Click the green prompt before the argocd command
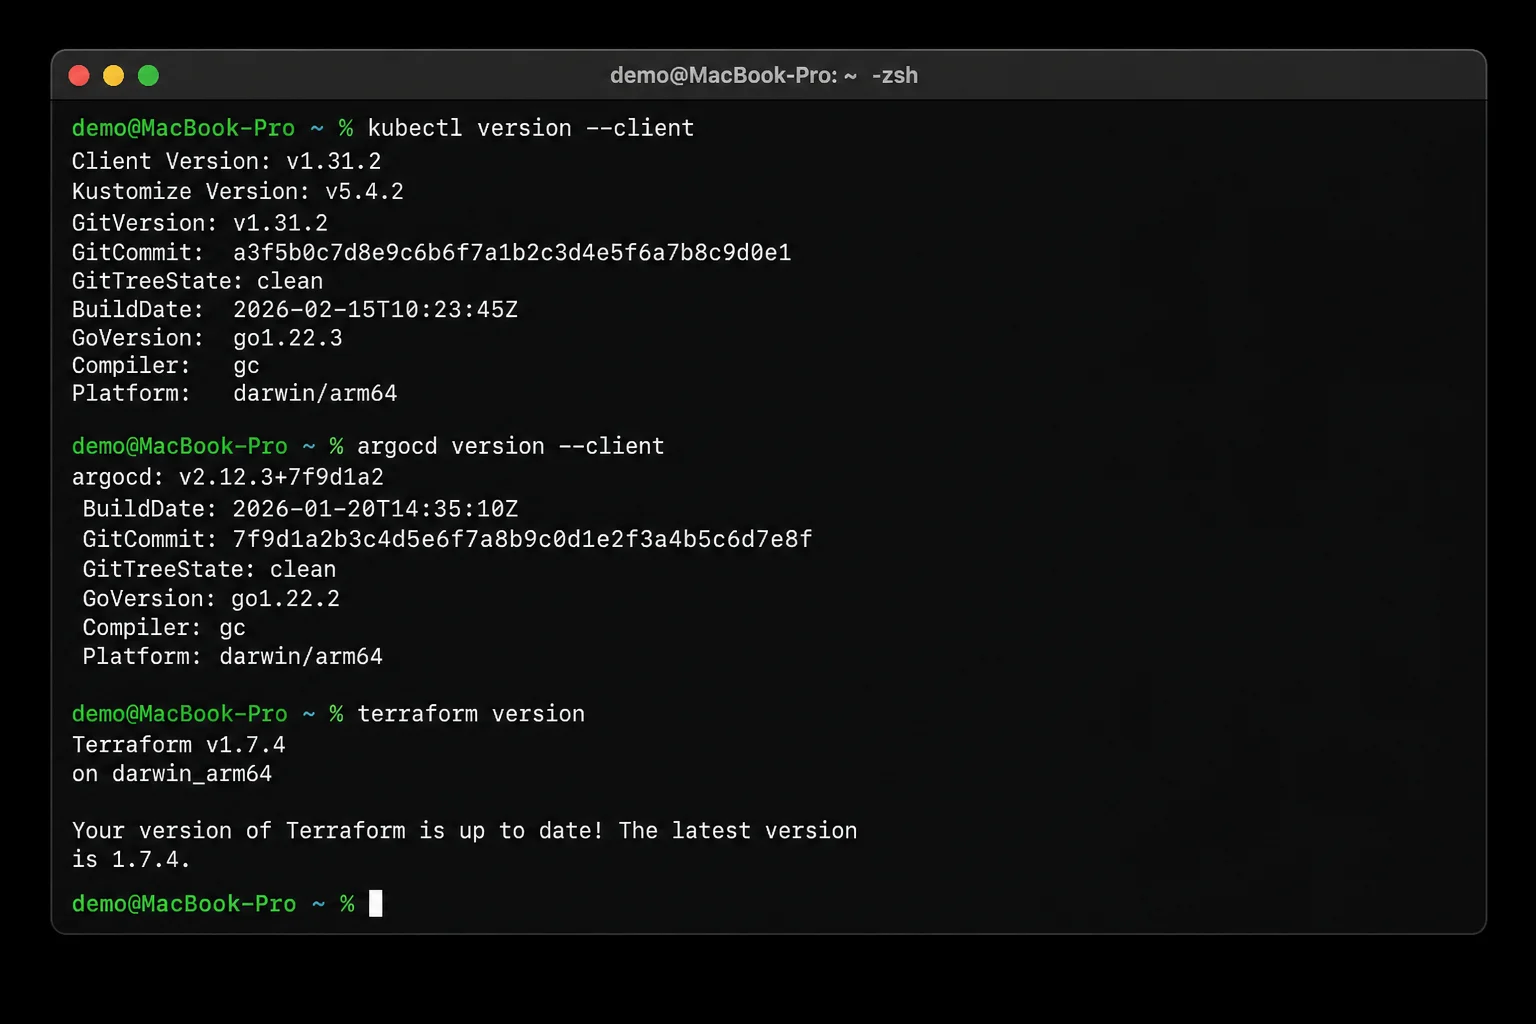 coord(208,446)
